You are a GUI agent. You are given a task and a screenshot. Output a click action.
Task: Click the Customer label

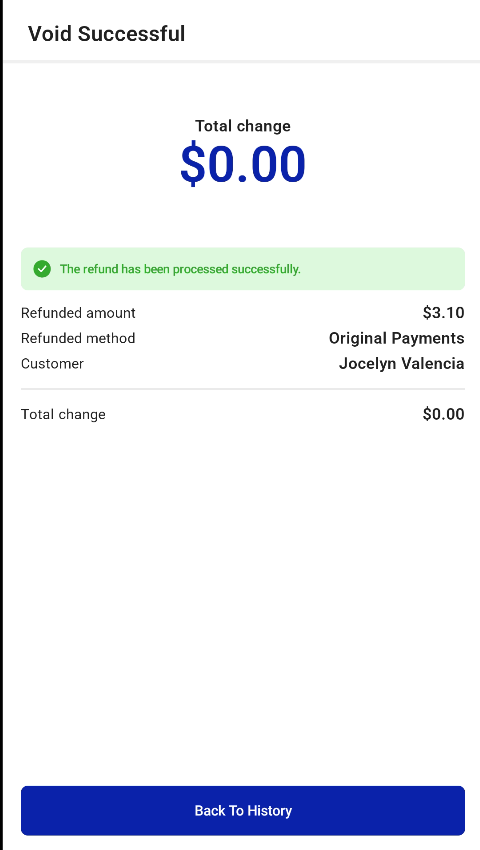point(53,364)
